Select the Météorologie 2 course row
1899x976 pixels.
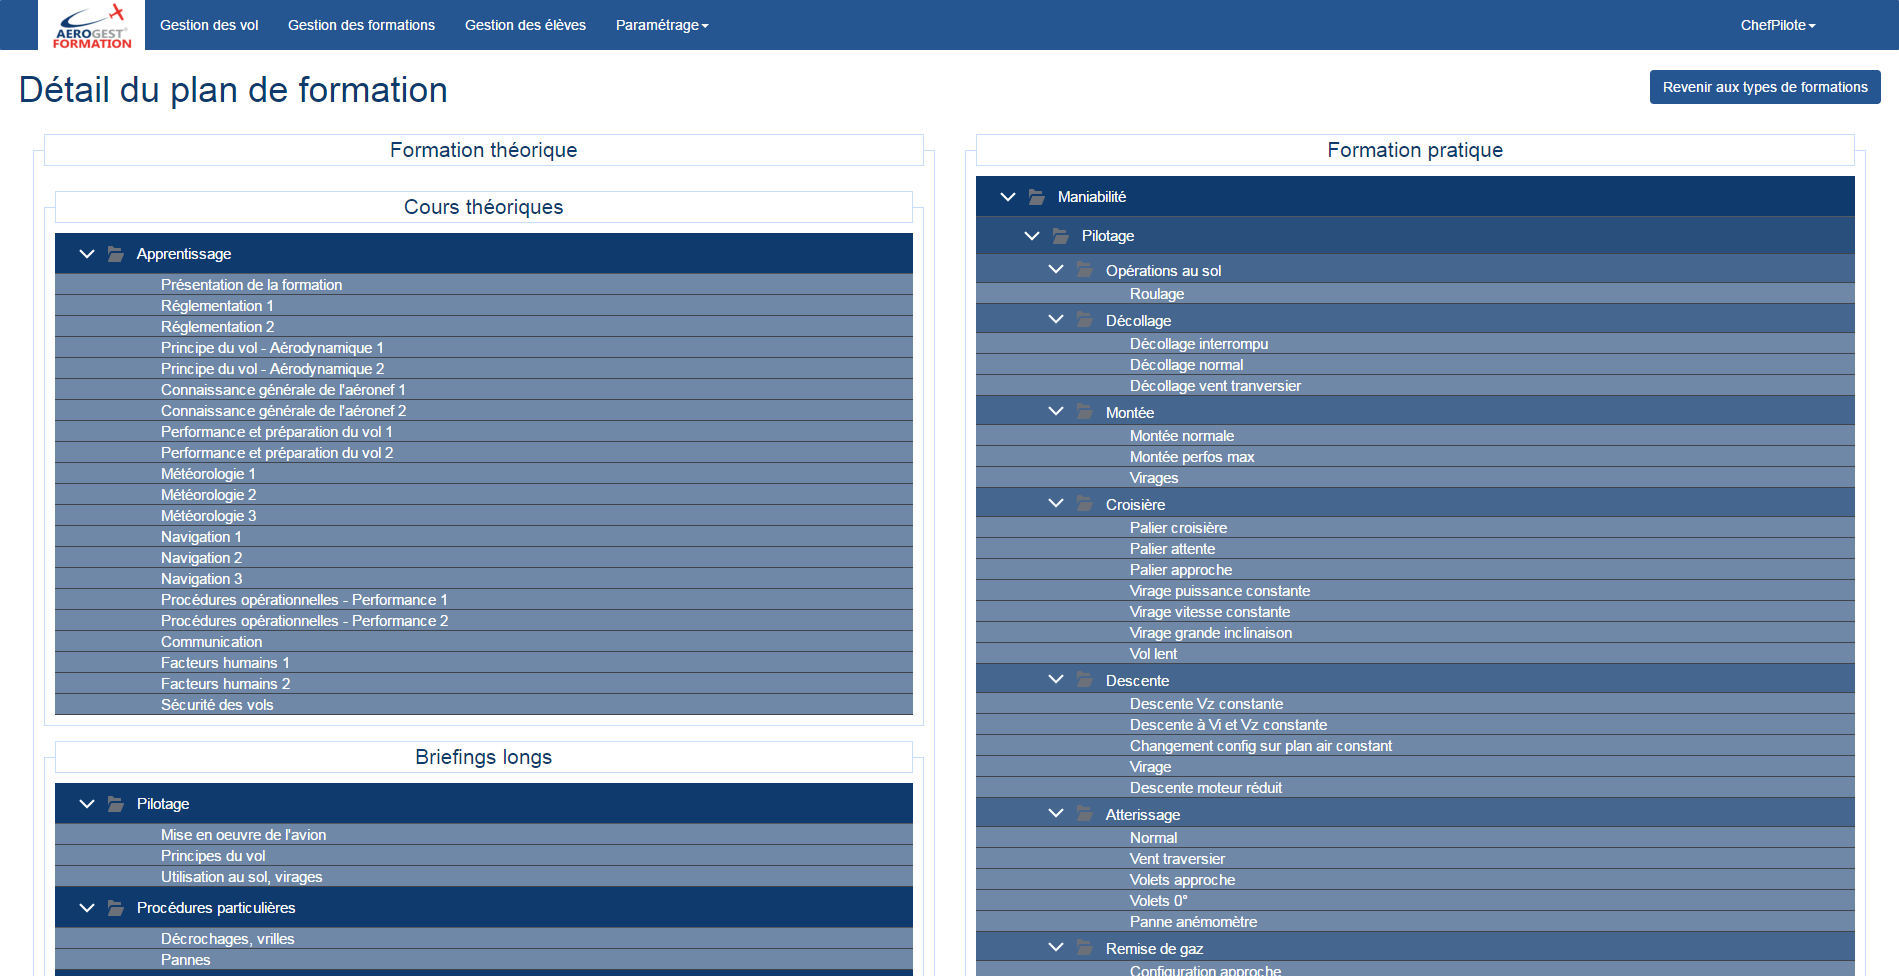(208, 495)
